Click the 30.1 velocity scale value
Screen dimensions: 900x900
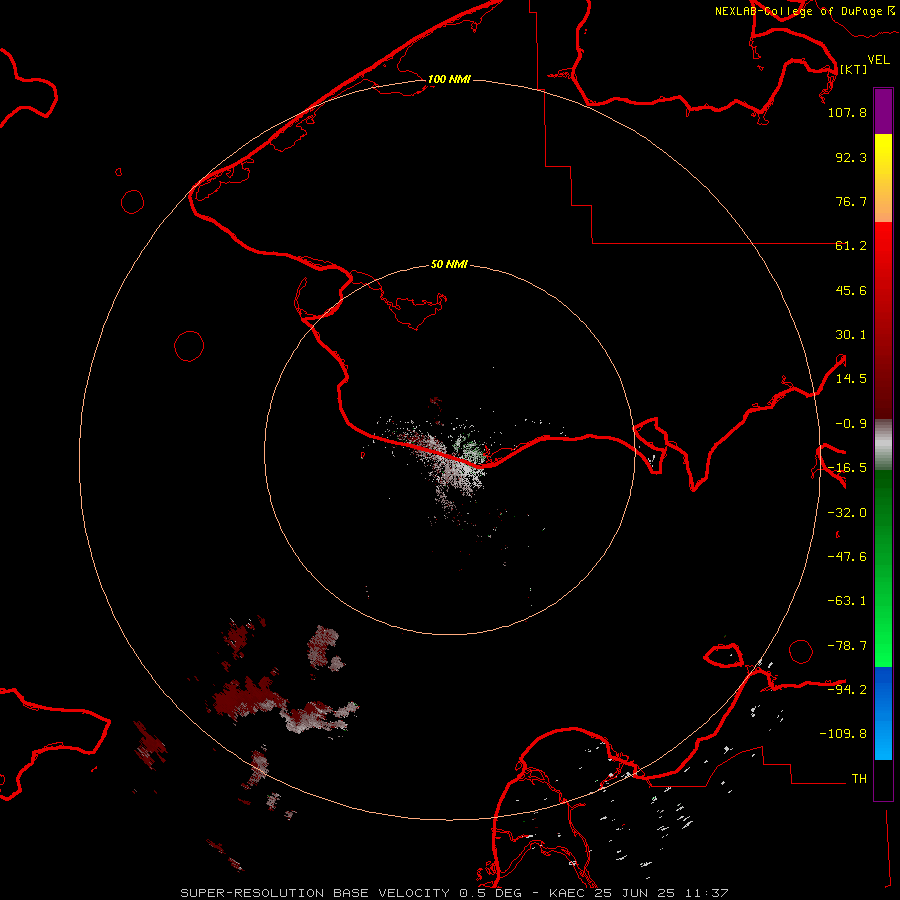pyautogui.click(x=851, y=335)
